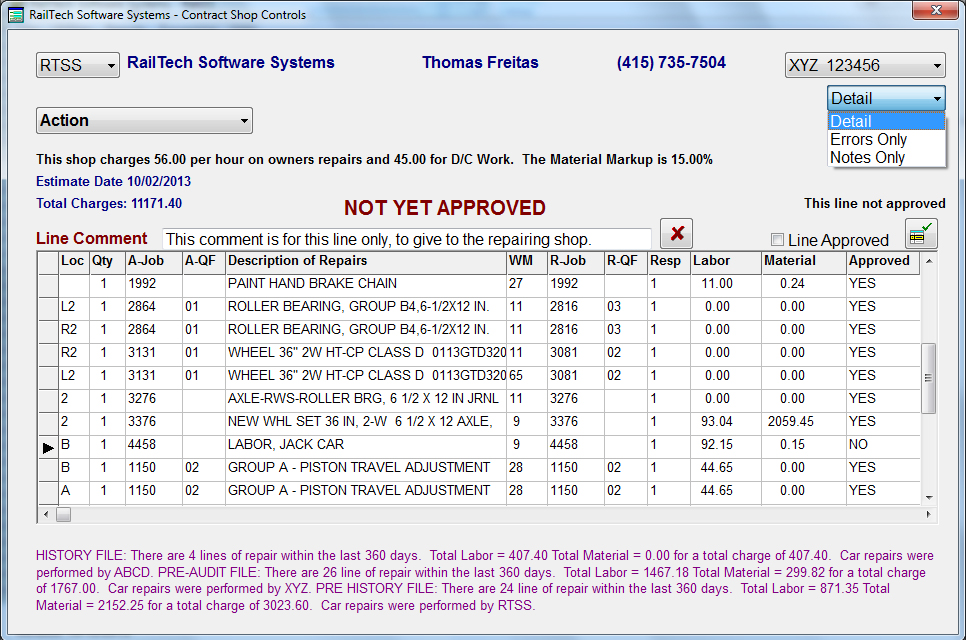966x640 pixels.
Task: Click the A-QF column header
Action: (x=204, y=261)
